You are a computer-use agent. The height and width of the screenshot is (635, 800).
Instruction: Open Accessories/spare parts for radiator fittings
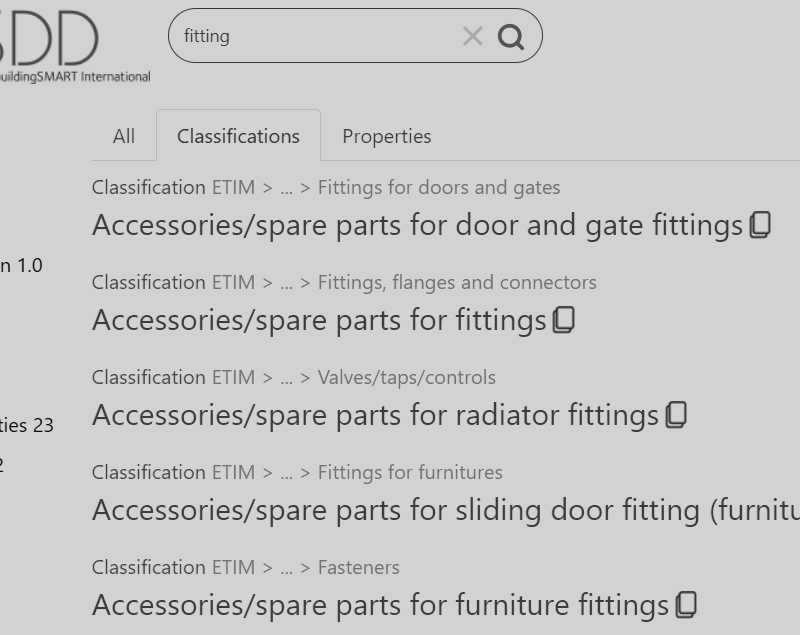point(375,415)
